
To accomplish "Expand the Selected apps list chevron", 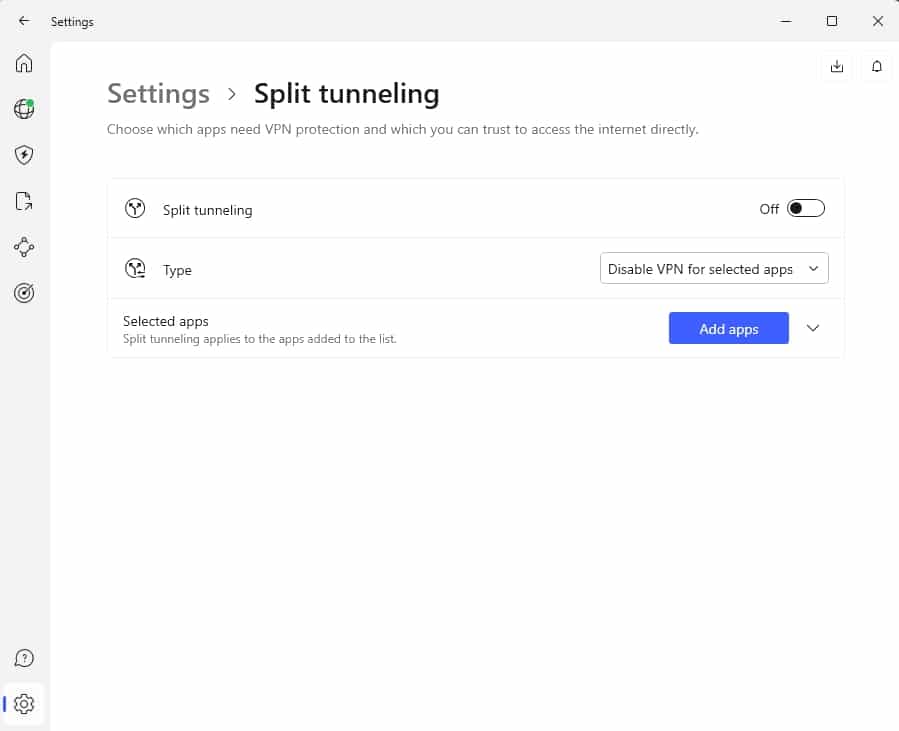I will [812, 328].
